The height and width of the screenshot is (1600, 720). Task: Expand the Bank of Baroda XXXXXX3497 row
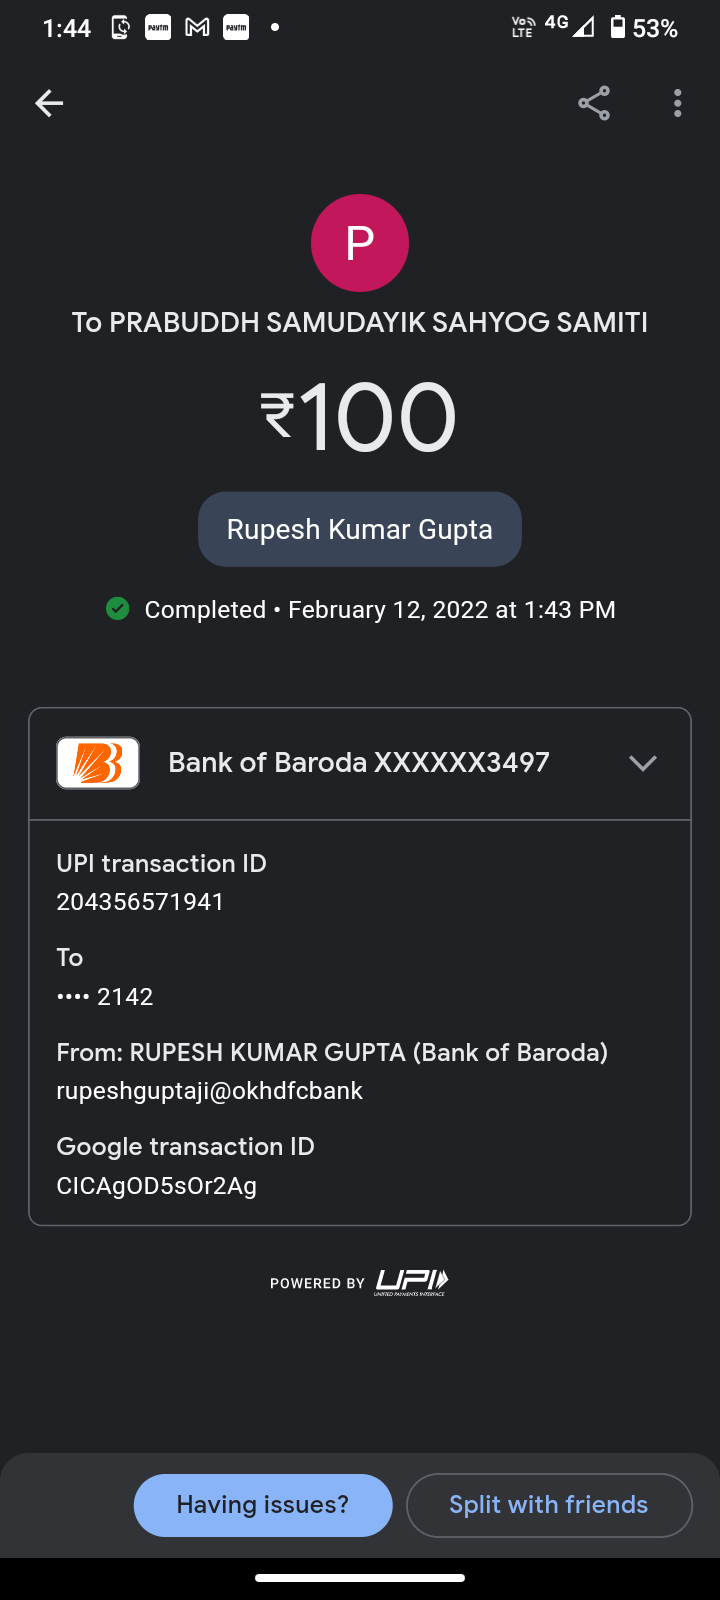pos(359,763)
